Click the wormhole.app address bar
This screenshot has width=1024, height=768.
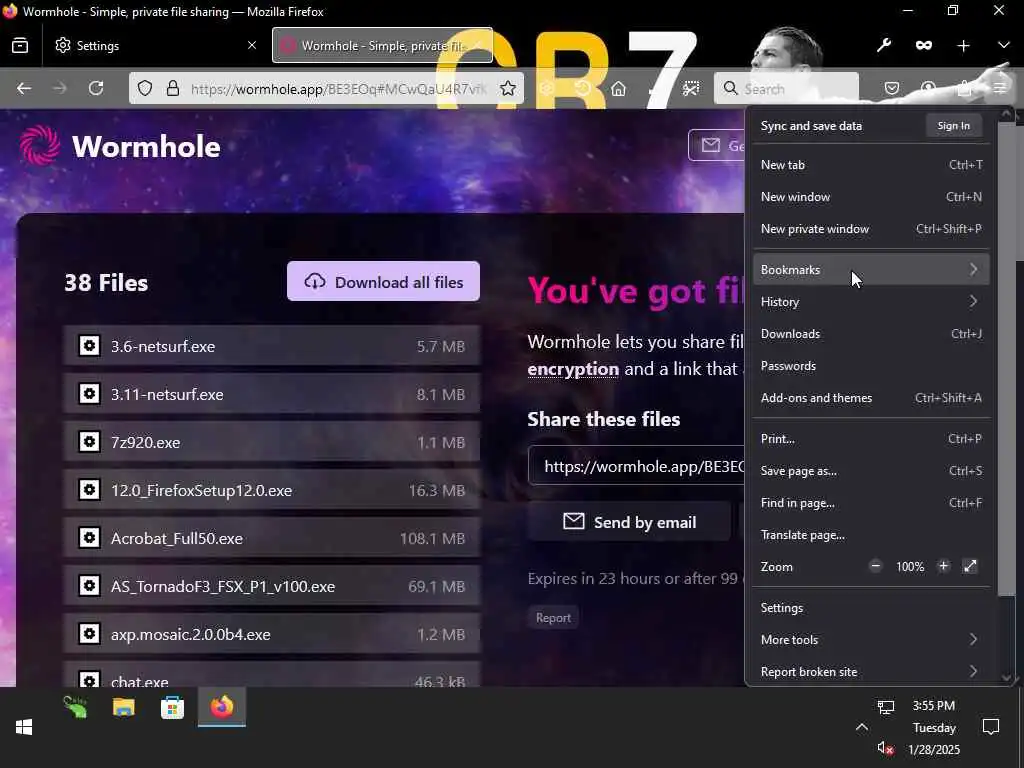(x=338, y=88)
